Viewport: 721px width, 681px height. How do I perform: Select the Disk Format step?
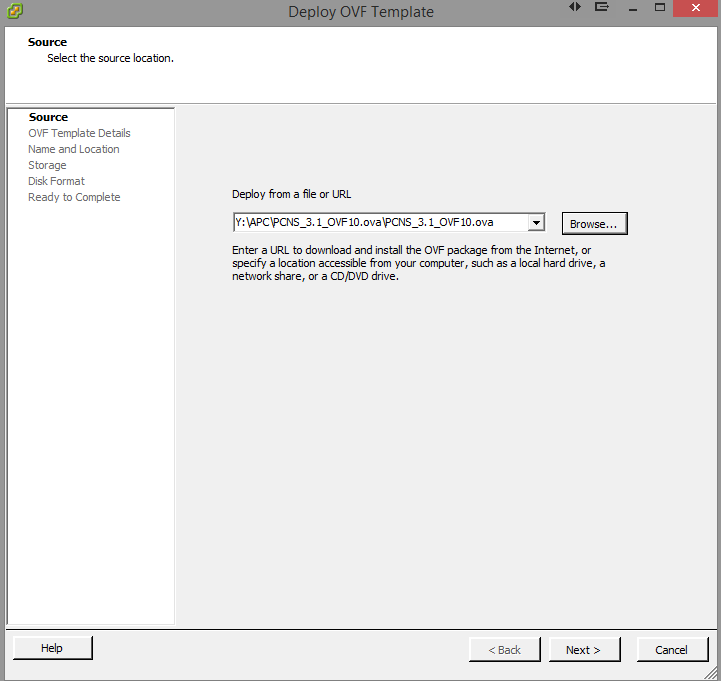56,181
